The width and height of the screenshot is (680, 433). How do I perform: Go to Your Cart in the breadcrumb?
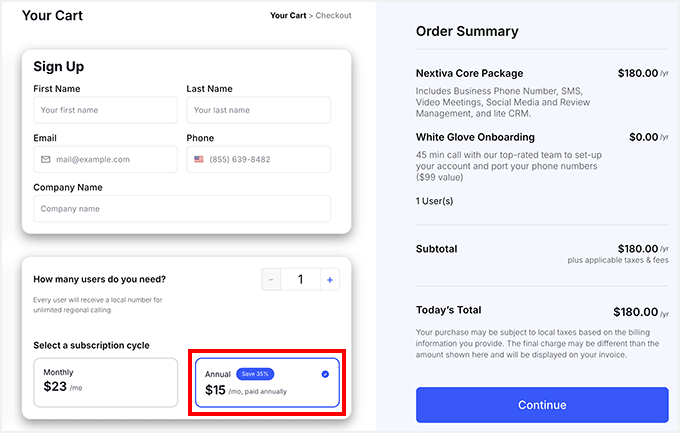point(289,16)
